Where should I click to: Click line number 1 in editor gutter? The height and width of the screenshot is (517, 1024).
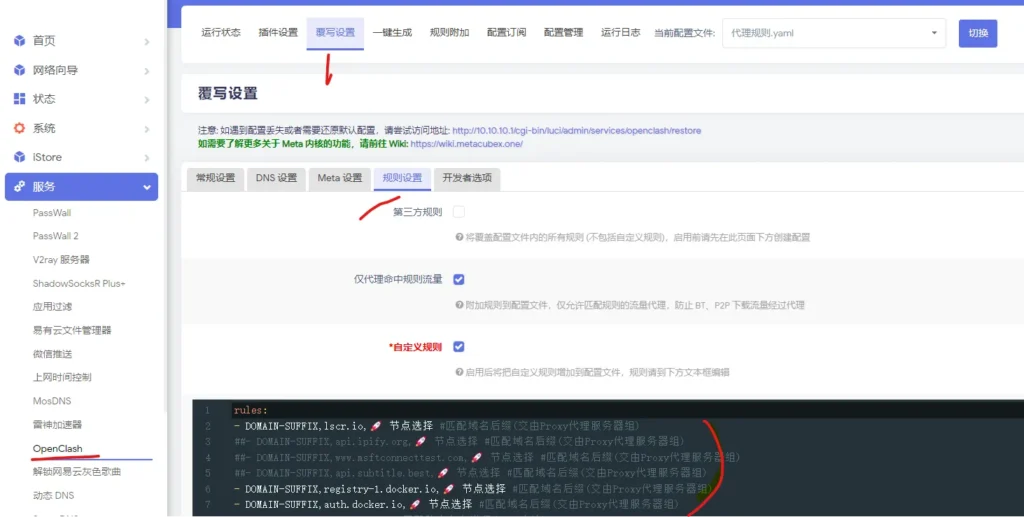pyautogui.click(x=207, y=410)
